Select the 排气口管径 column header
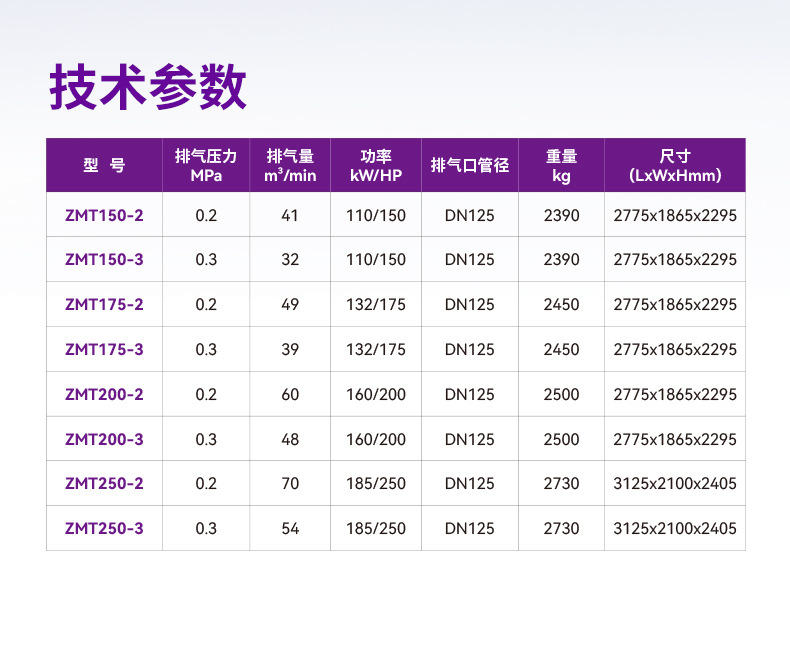The image size is (790, 658). pos(470,165)
